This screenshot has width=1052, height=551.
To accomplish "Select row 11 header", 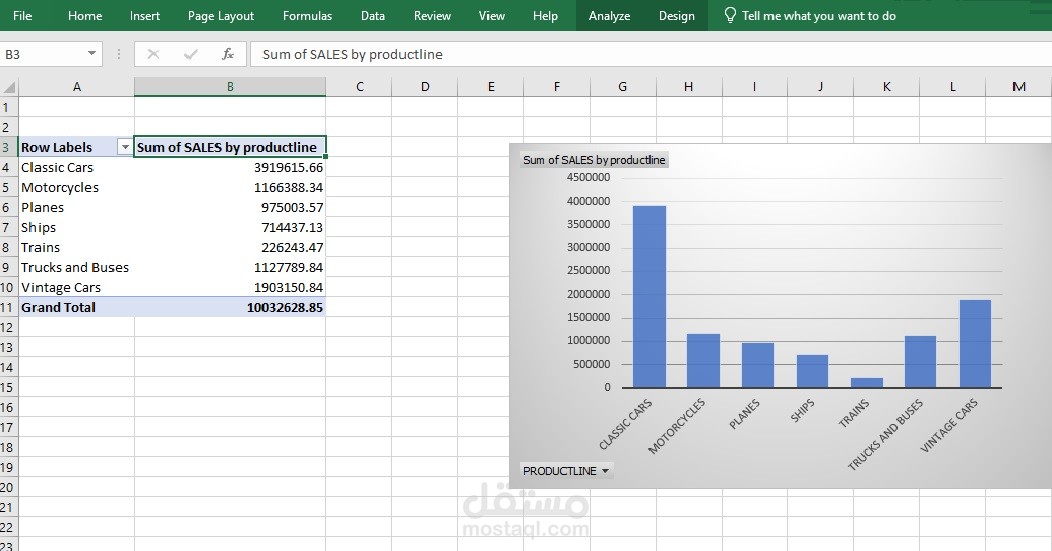I will pos(7,307).
